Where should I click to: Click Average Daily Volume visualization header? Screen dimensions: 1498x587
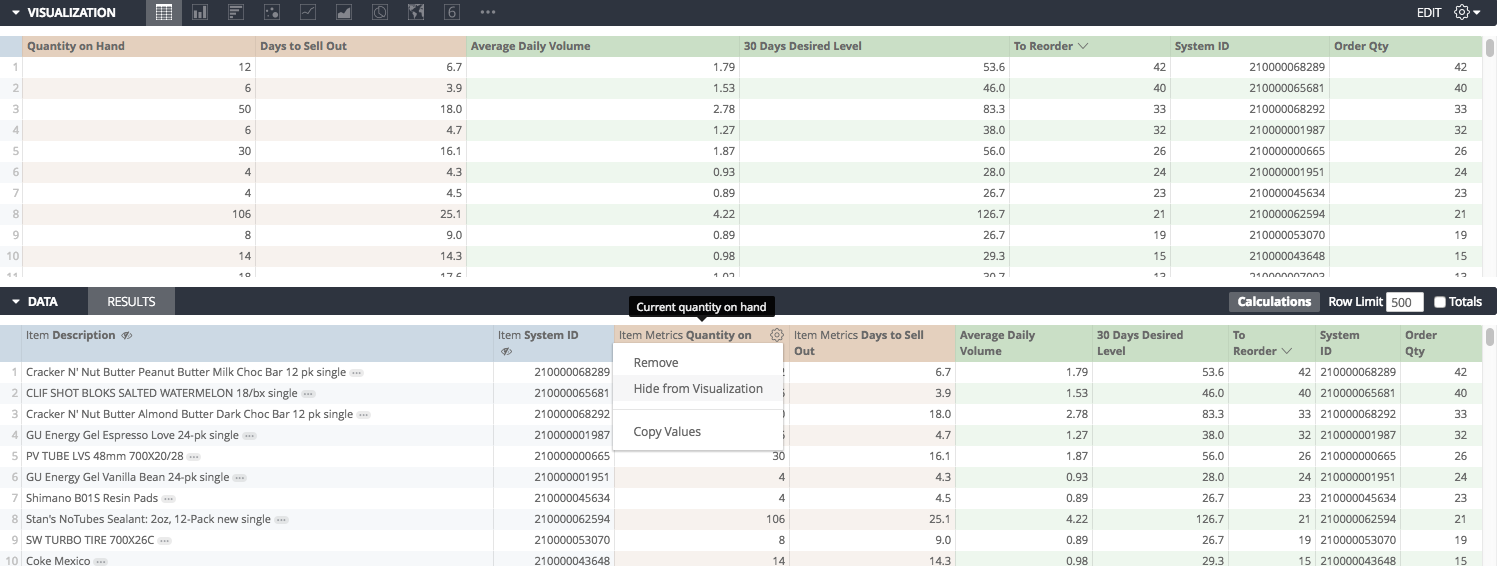coord(603,46)
